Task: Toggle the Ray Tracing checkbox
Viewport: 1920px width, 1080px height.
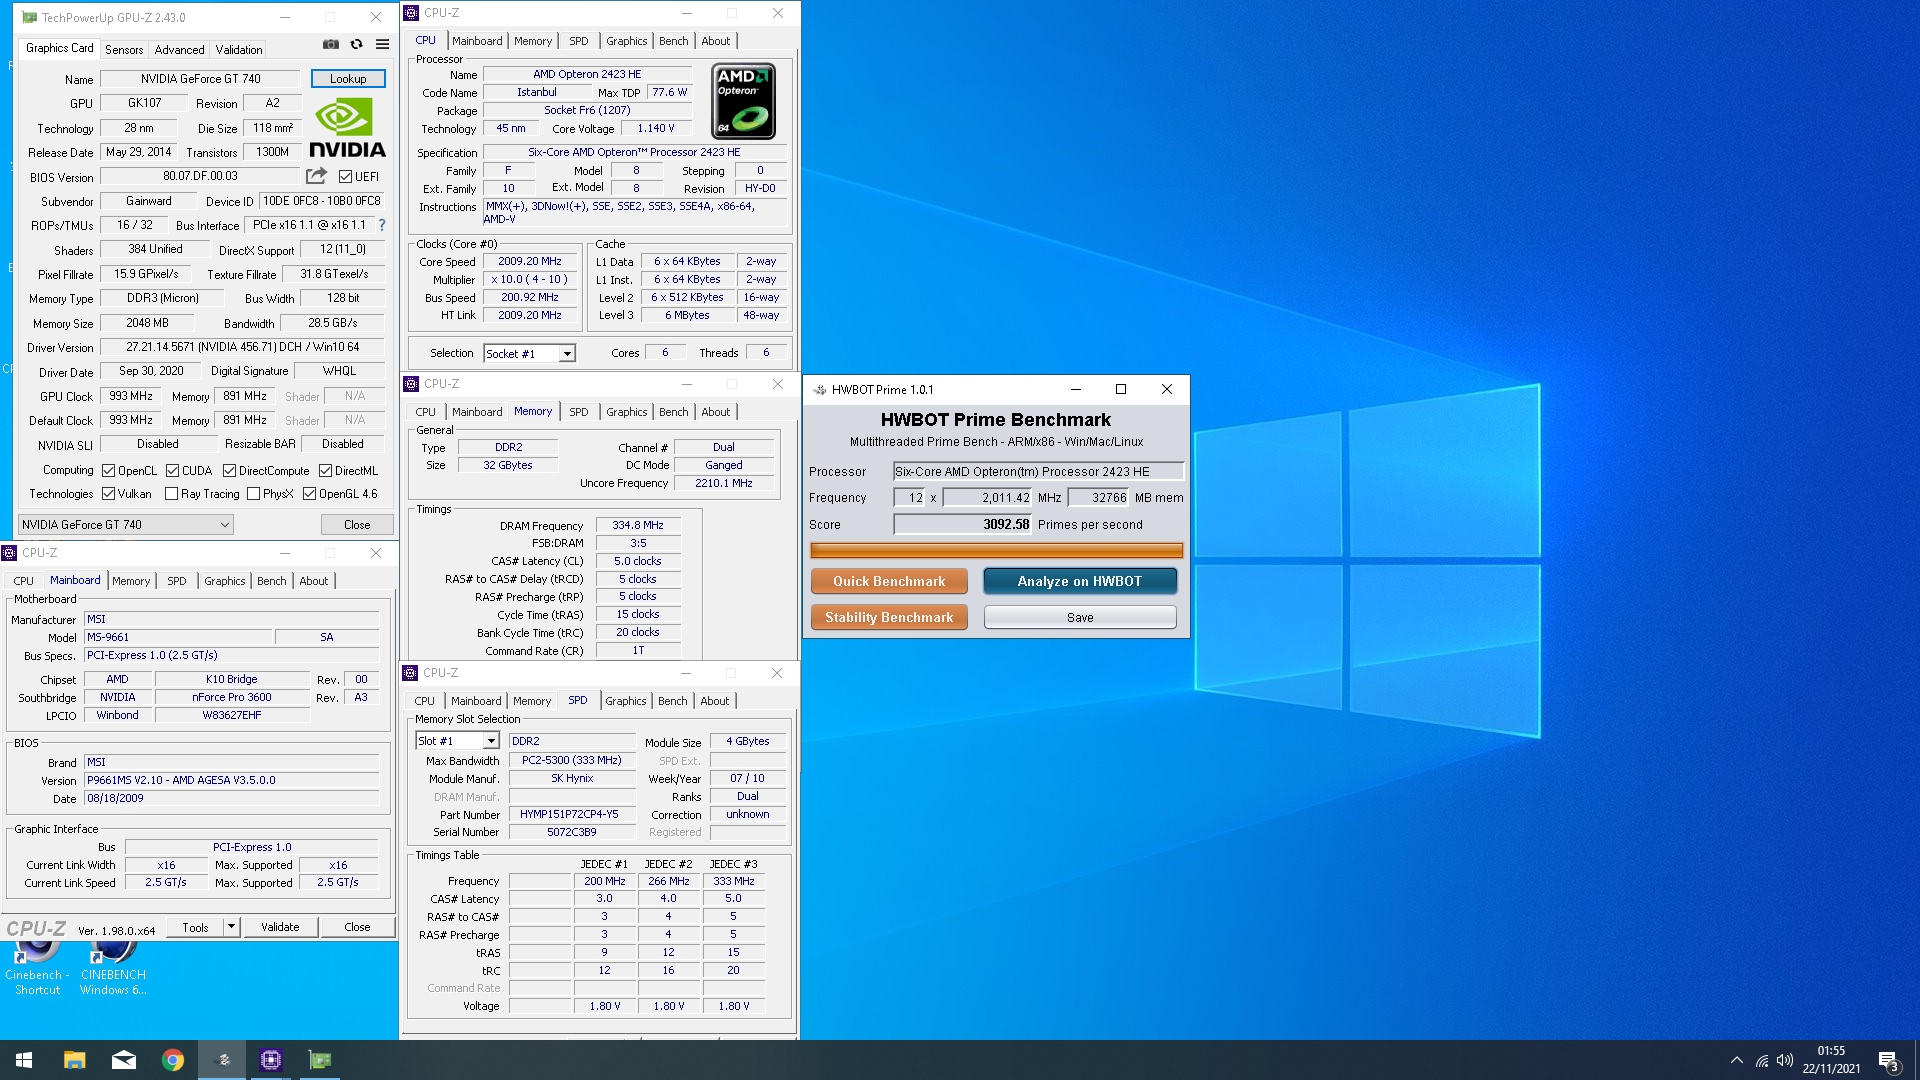Action: pyautogui.click(x=171, y=493)
